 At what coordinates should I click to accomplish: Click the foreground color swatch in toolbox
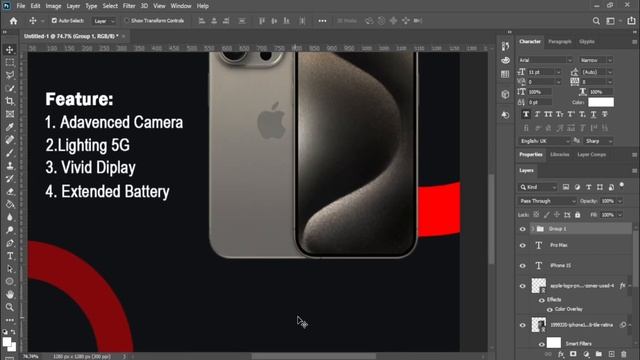7,342
